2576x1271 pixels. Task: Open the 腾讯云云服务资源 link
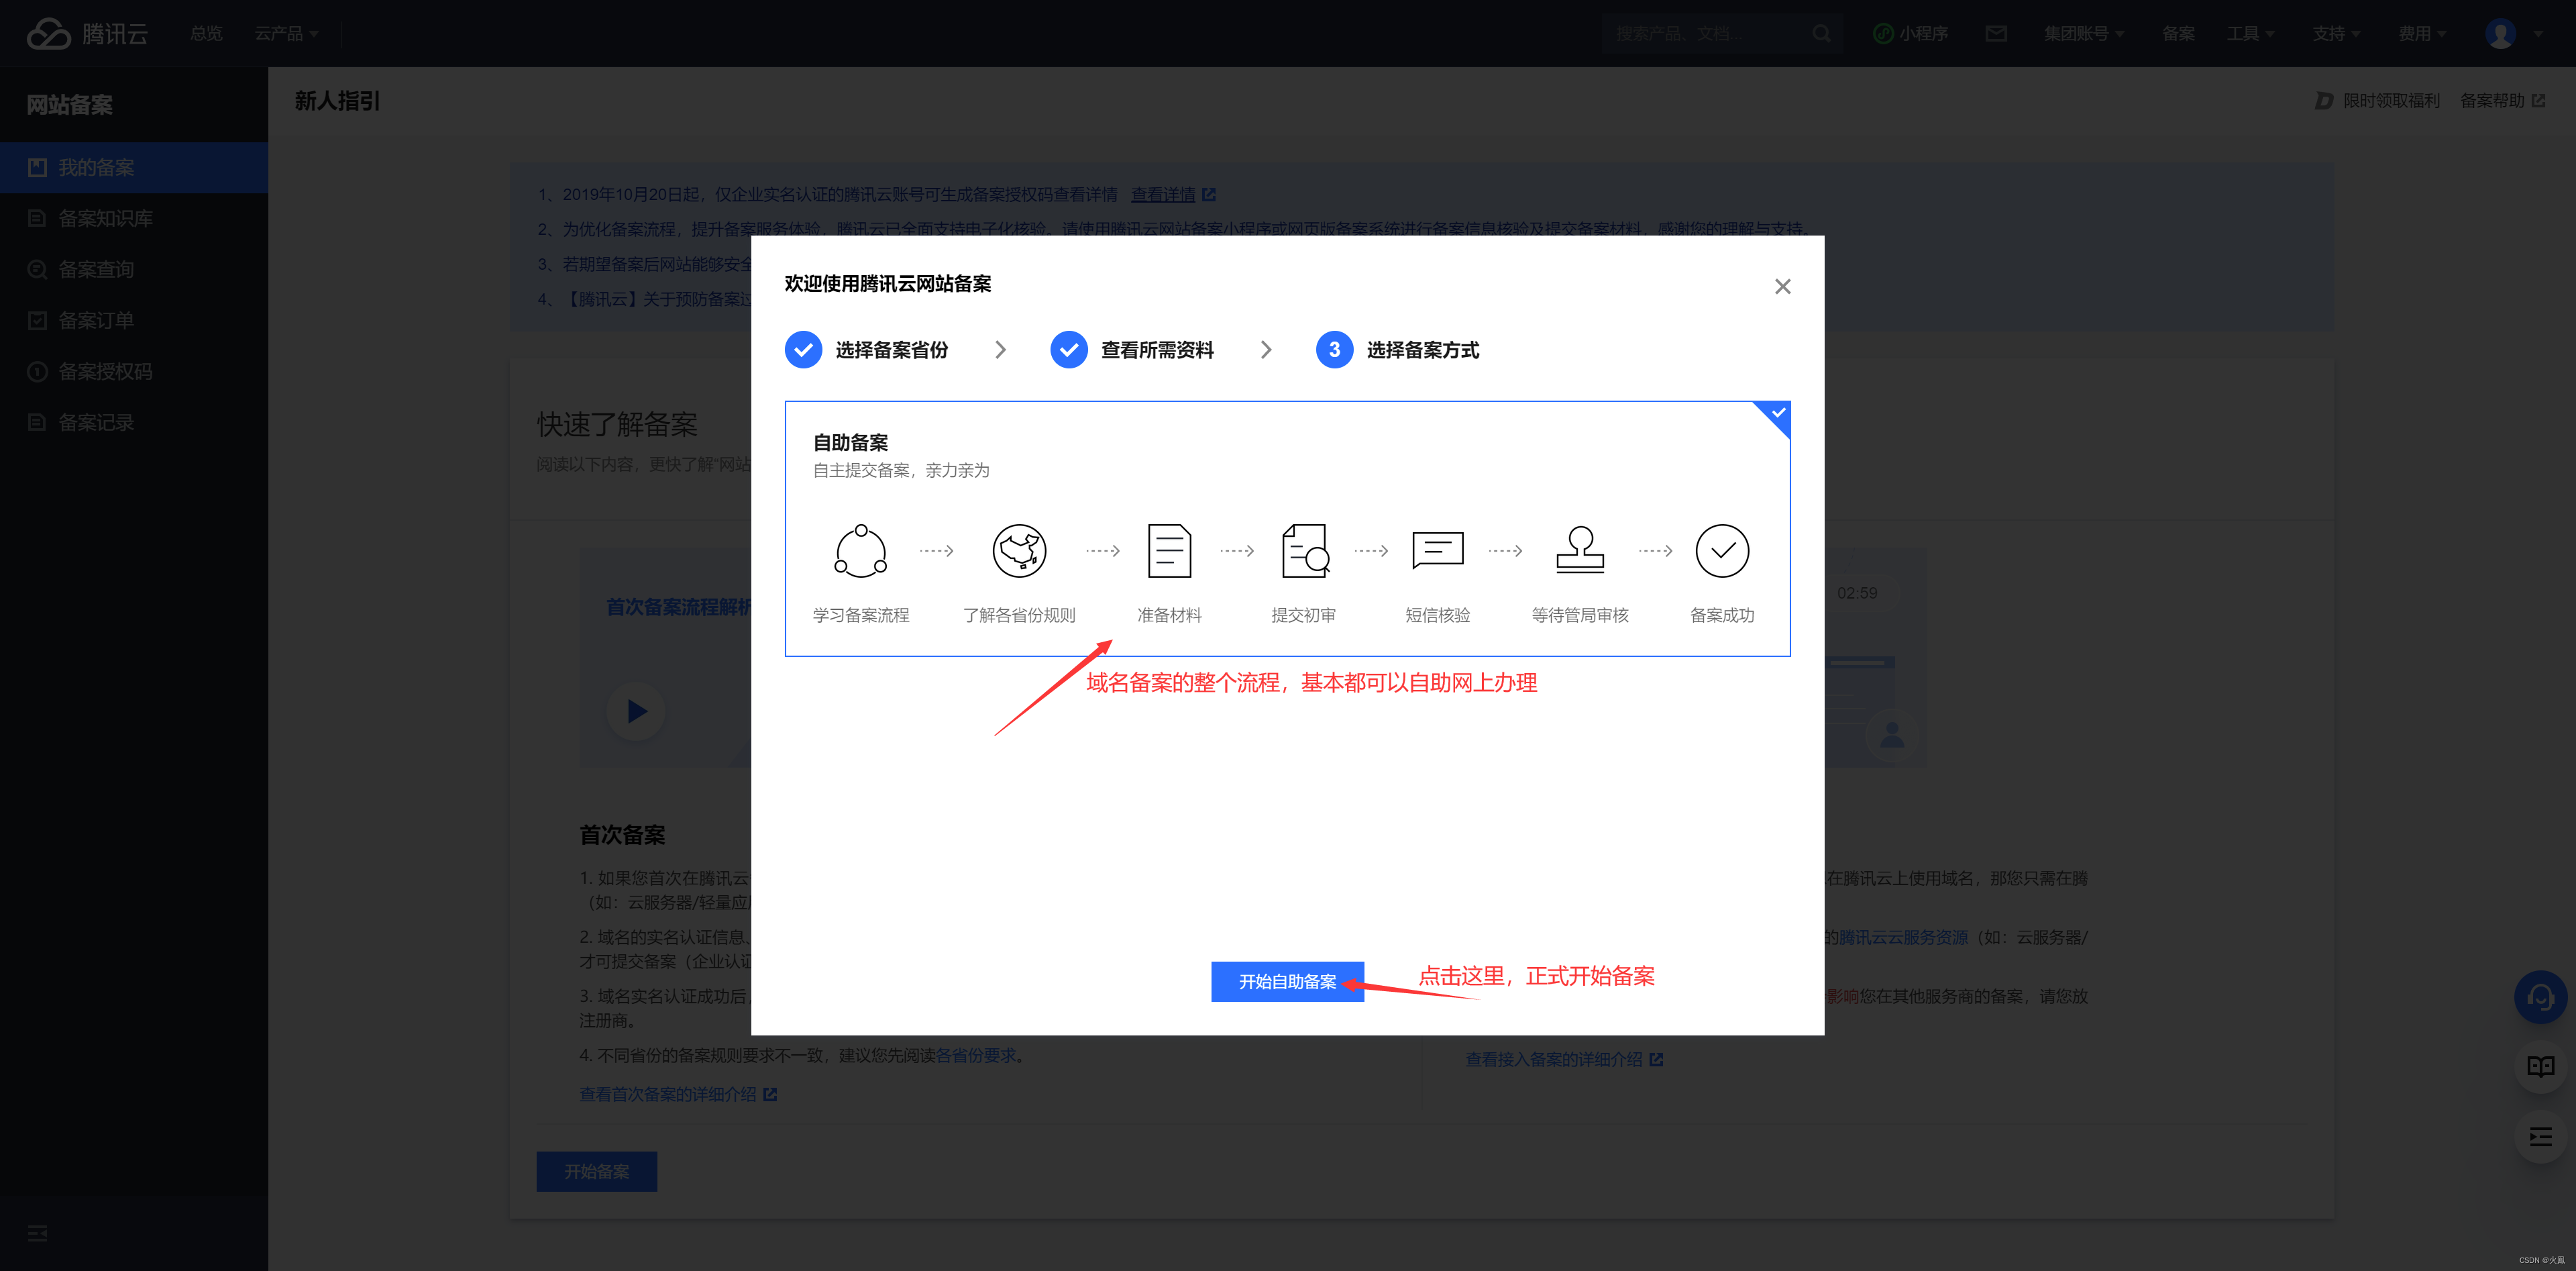click(x=1903, y=937)
